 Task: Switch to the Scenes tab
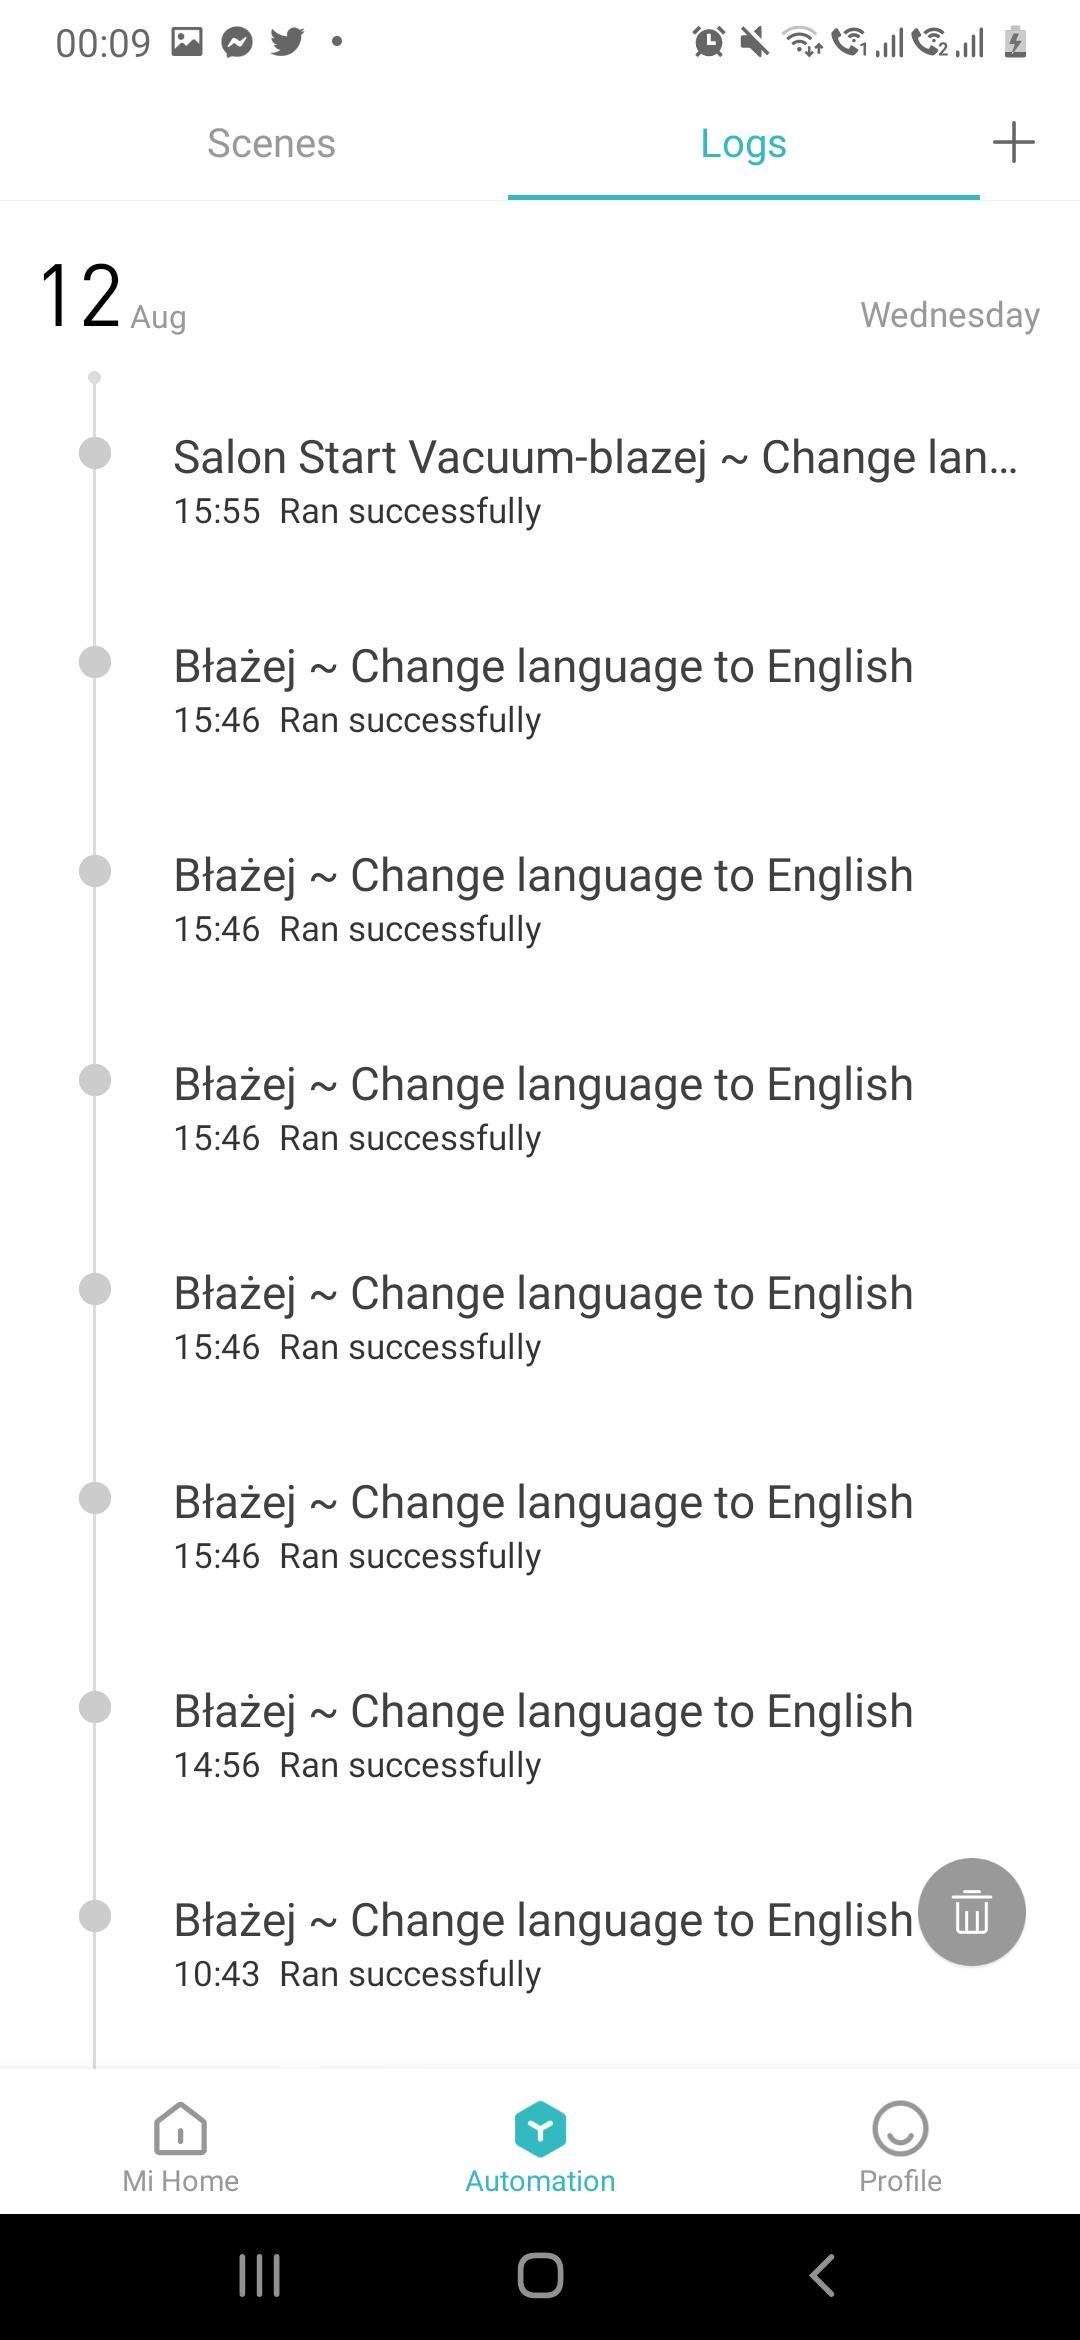pos(271,143)
